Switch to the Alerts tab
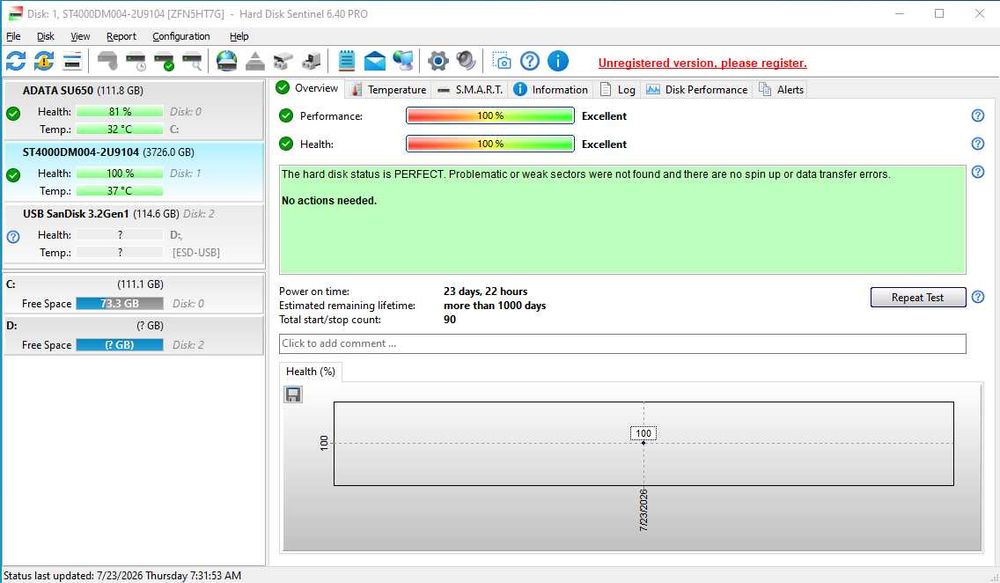 coord(781,90)
